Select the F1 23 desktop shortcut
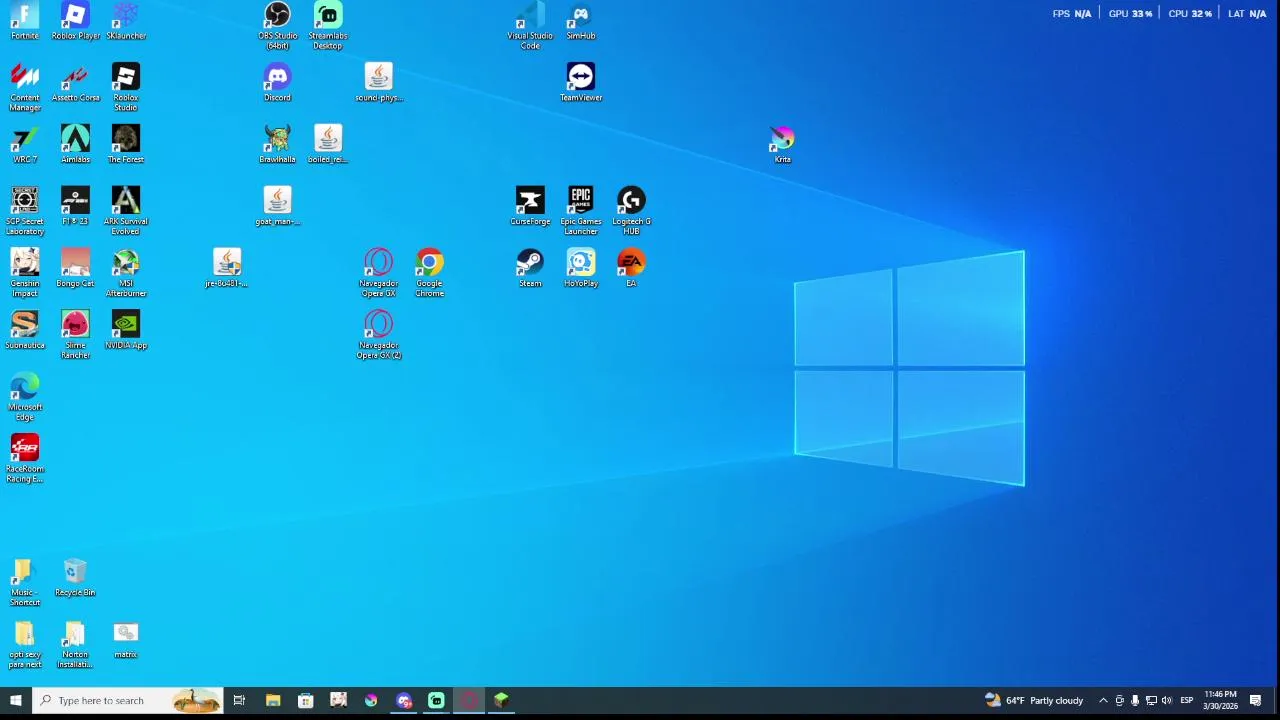 pyautogui.click(x=75, y=207)
